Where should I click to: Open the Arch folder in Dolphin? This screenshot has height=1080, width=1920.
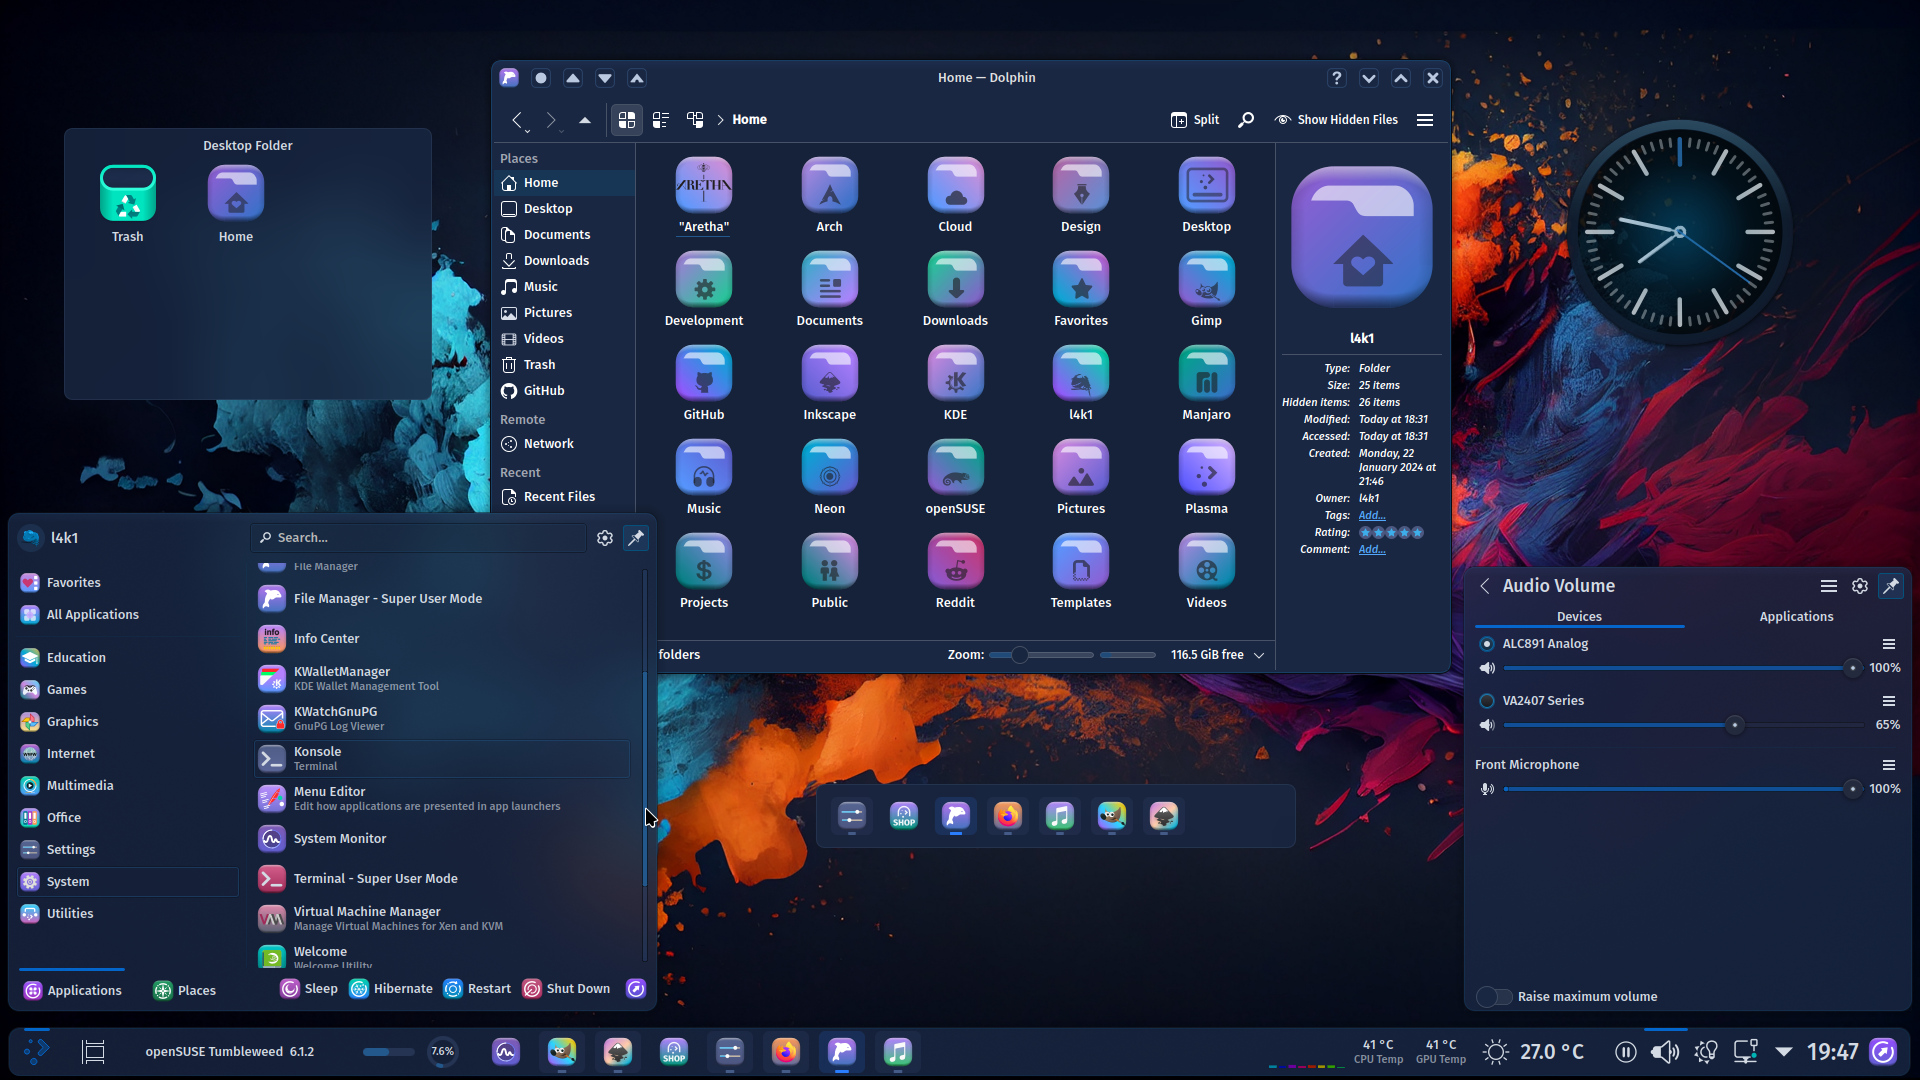(x=829, y=186)
